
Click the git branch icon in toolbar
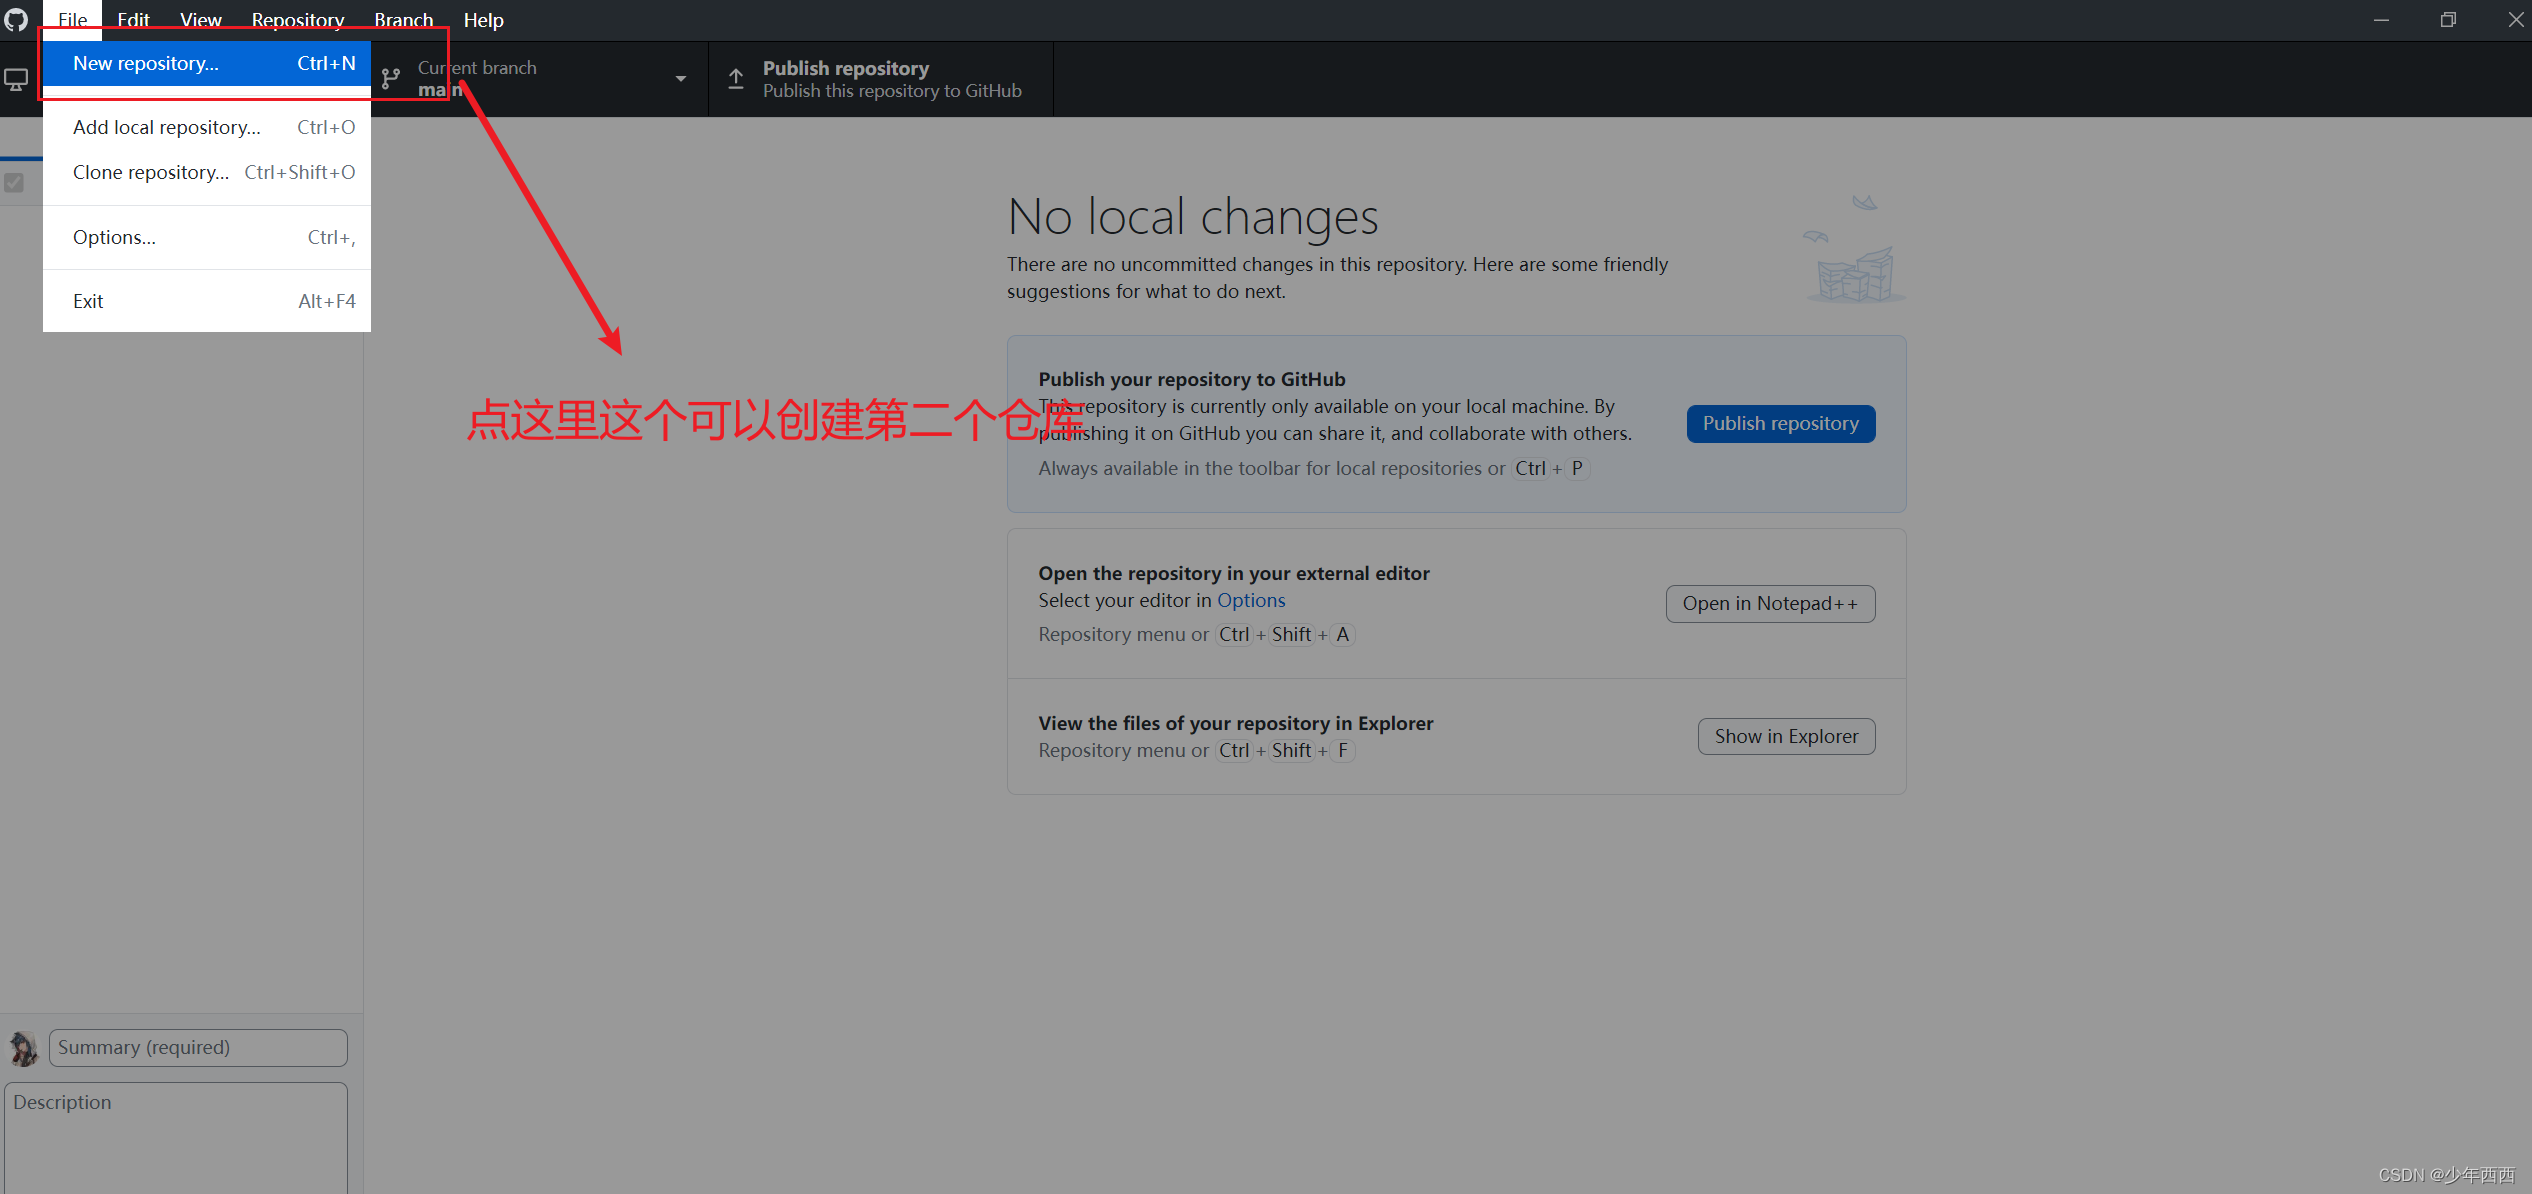click(391, 79)
